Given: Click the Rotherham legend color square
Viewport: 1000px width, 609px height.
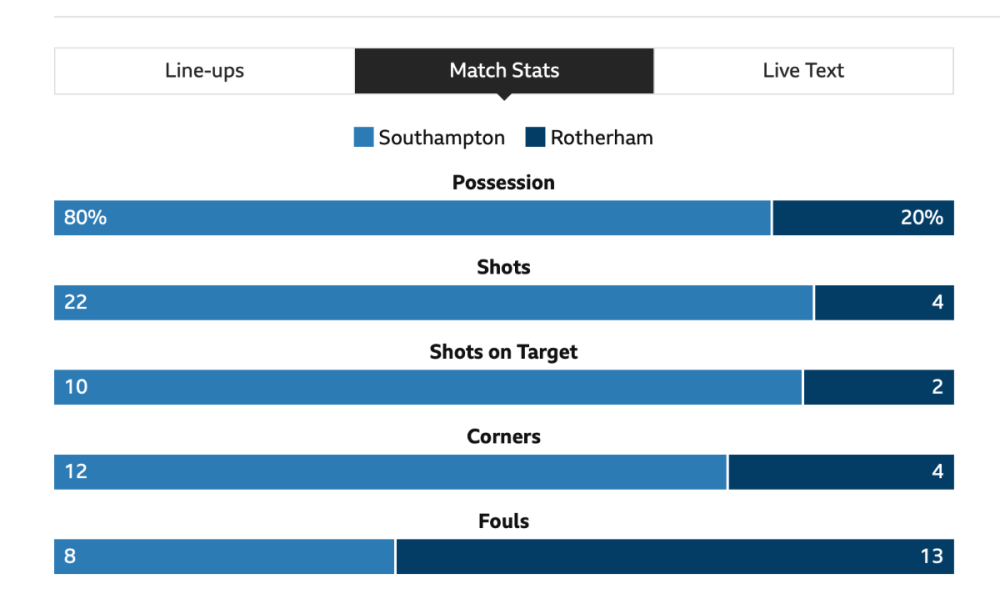Looking at the screenshot, I should pyautogui.click(x=533, y=137).
